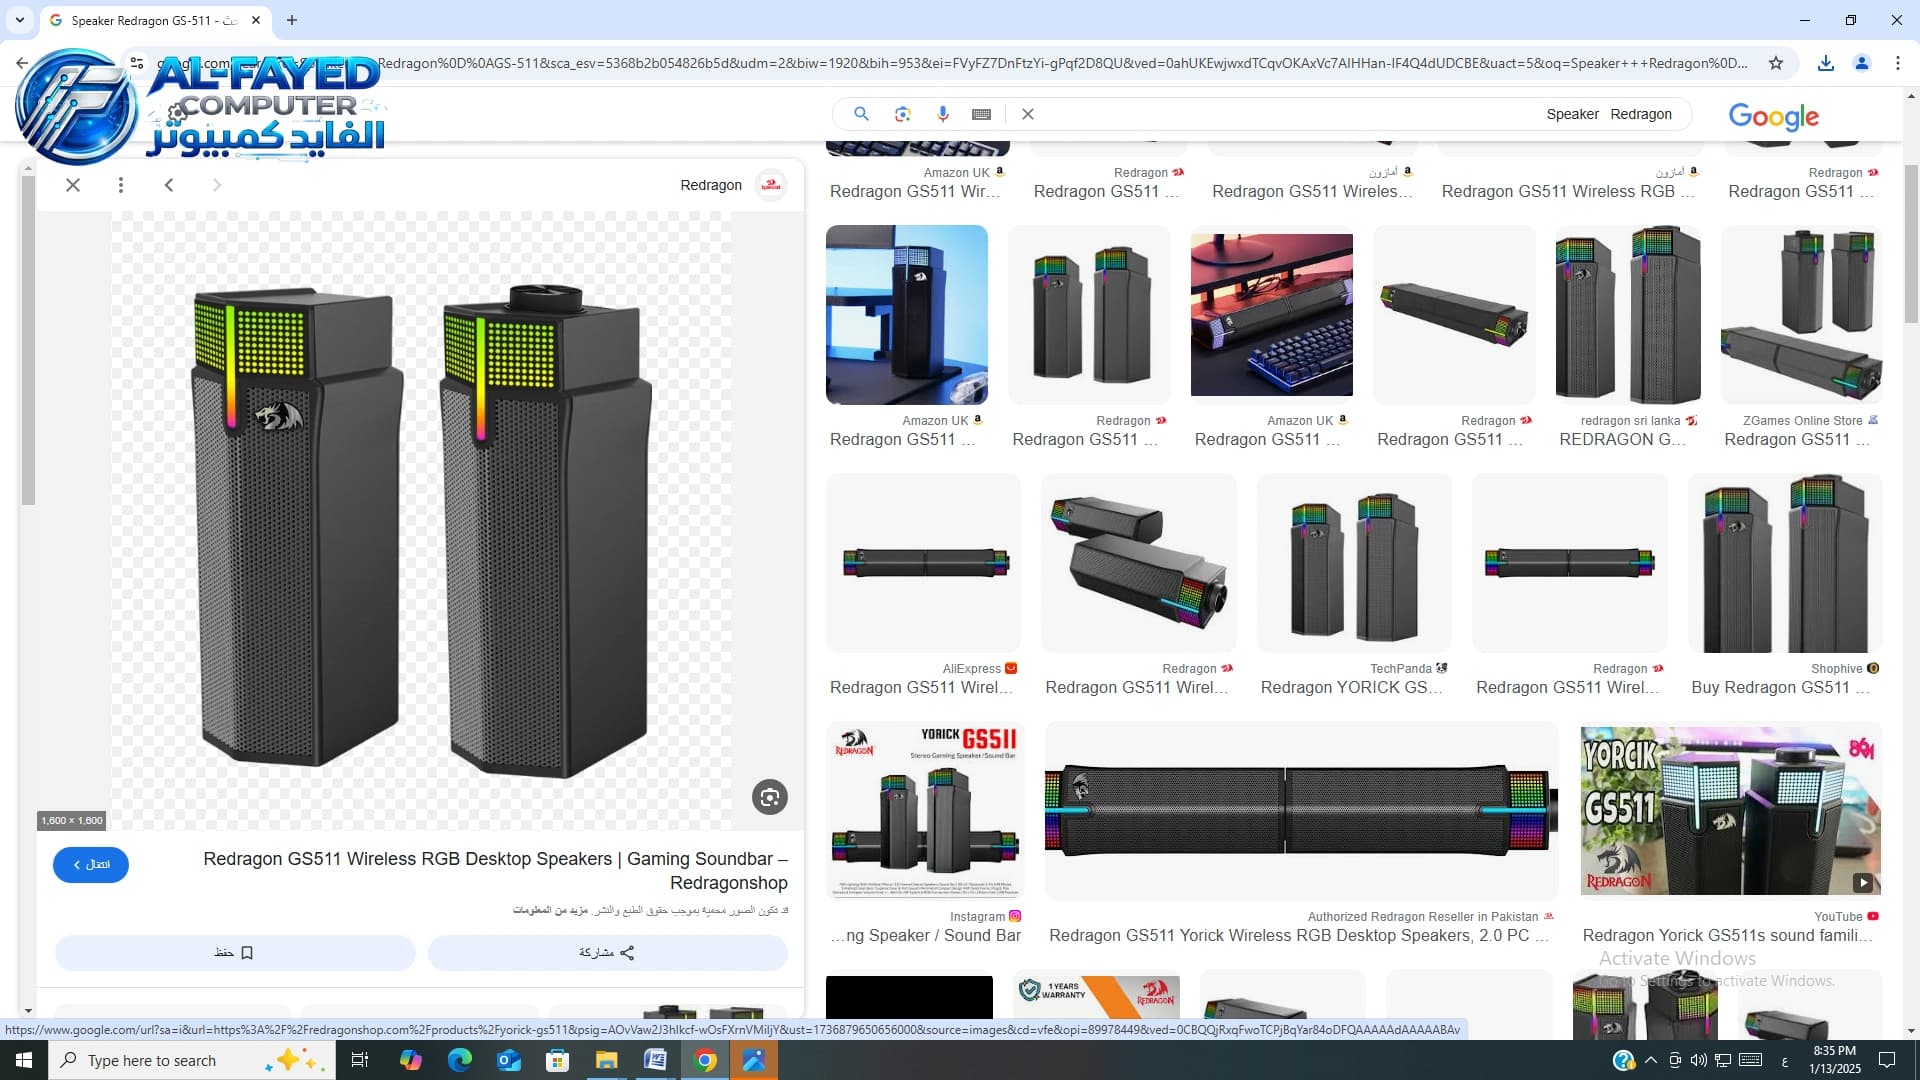The width and height of the screenshot is (1920, 1080).
Task: Open more options menu in preview panel
Action: (121, 185)
